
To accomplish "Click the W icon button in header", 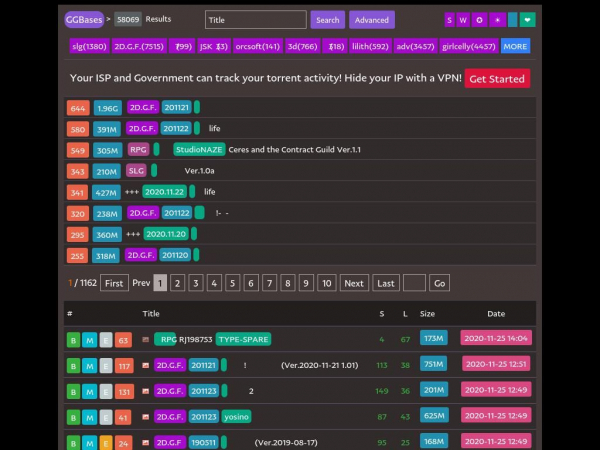I will point(463,20).
